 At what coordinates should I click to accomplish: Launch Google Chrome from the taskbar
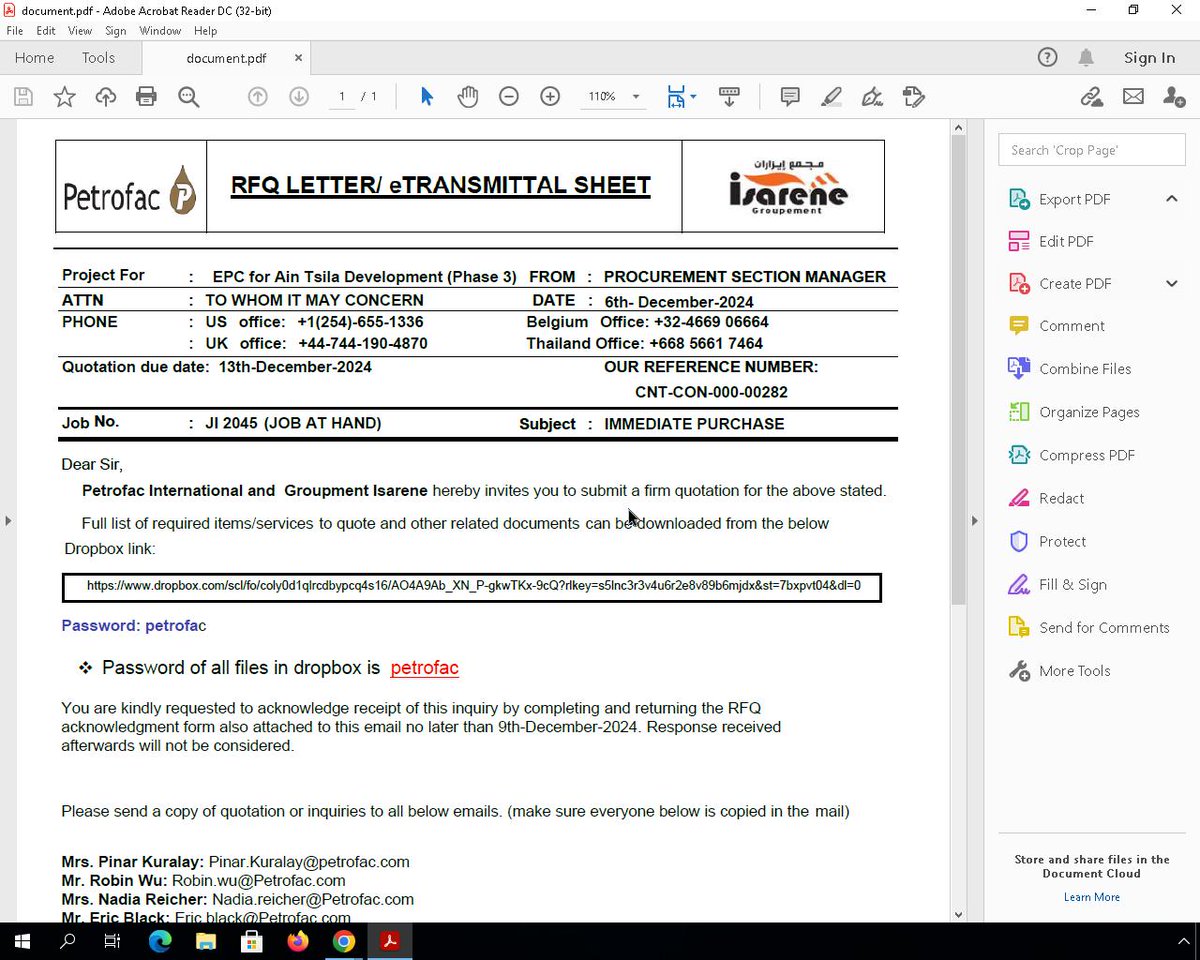coord(344,941)
